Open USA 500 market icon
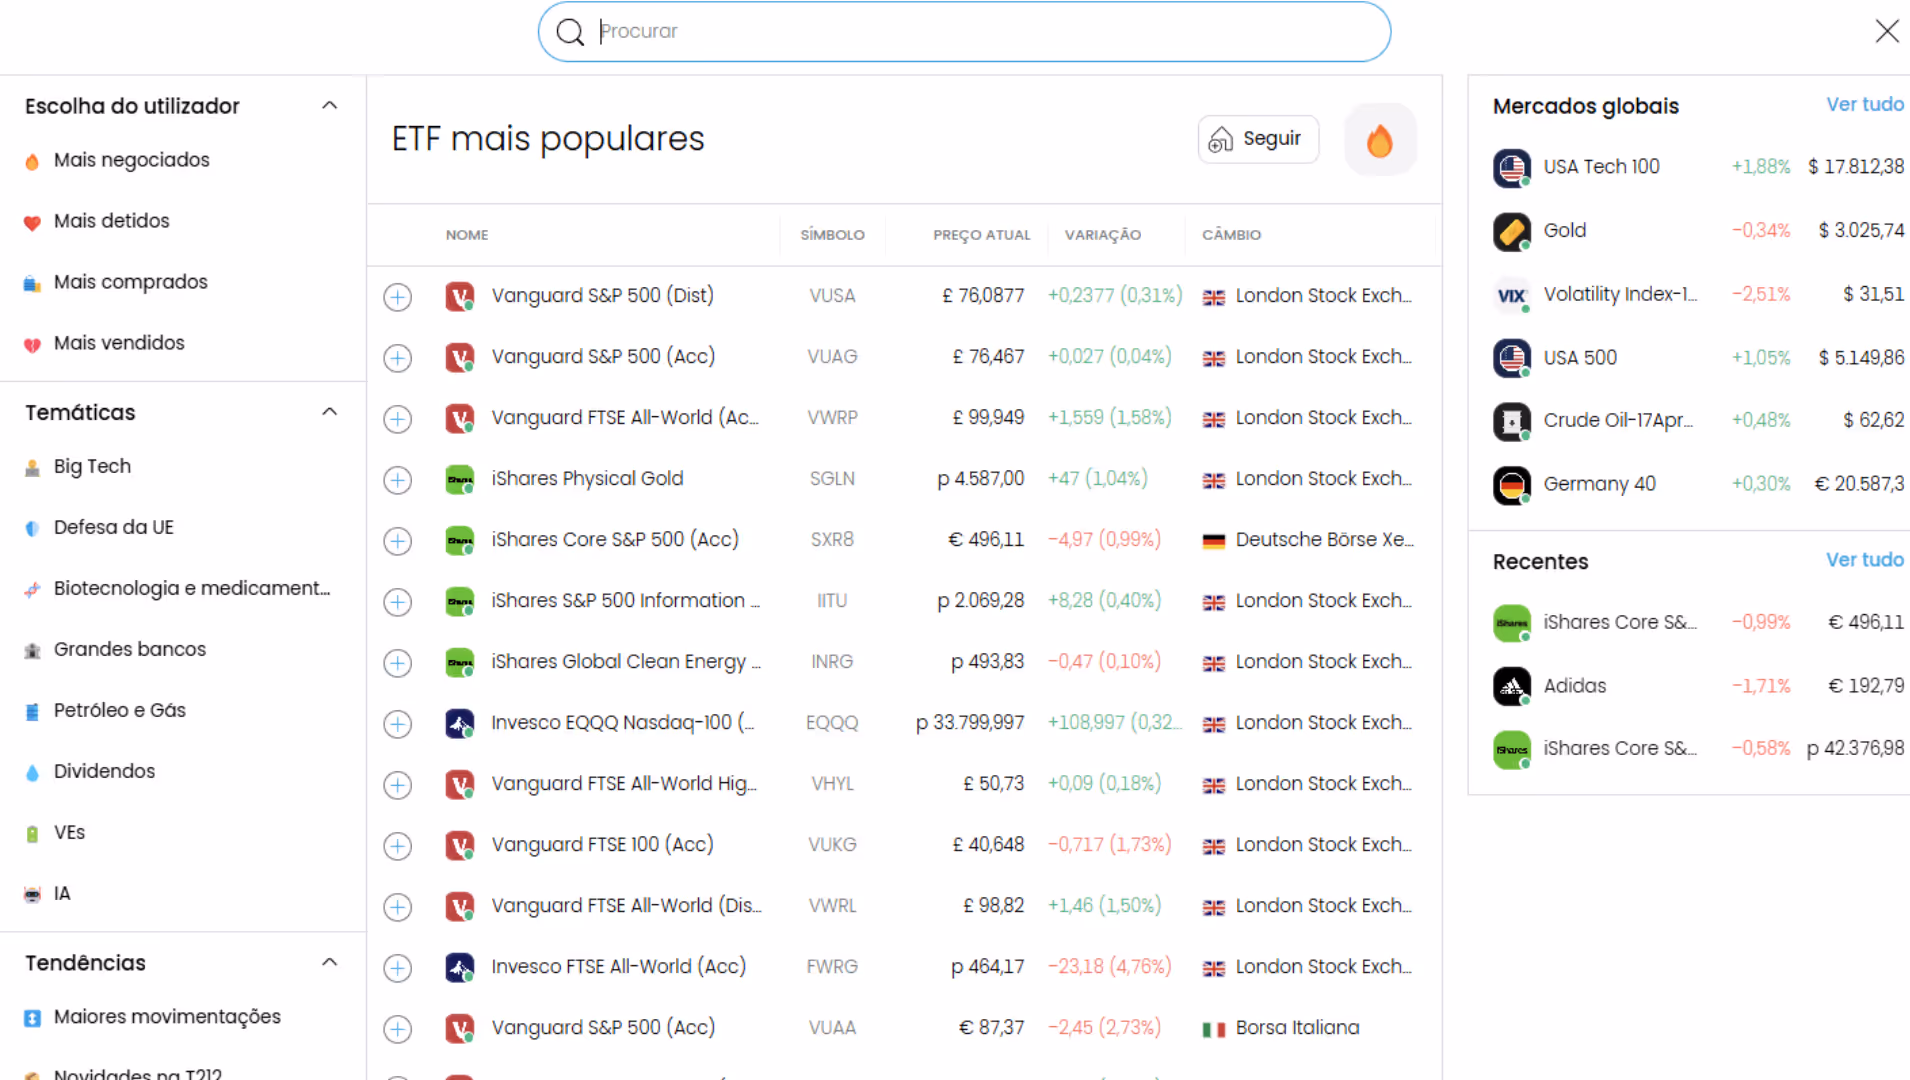Image resolution: width=1910 pixels, height=1080 pixels. pyautogui.click(x=1512, y=358)
